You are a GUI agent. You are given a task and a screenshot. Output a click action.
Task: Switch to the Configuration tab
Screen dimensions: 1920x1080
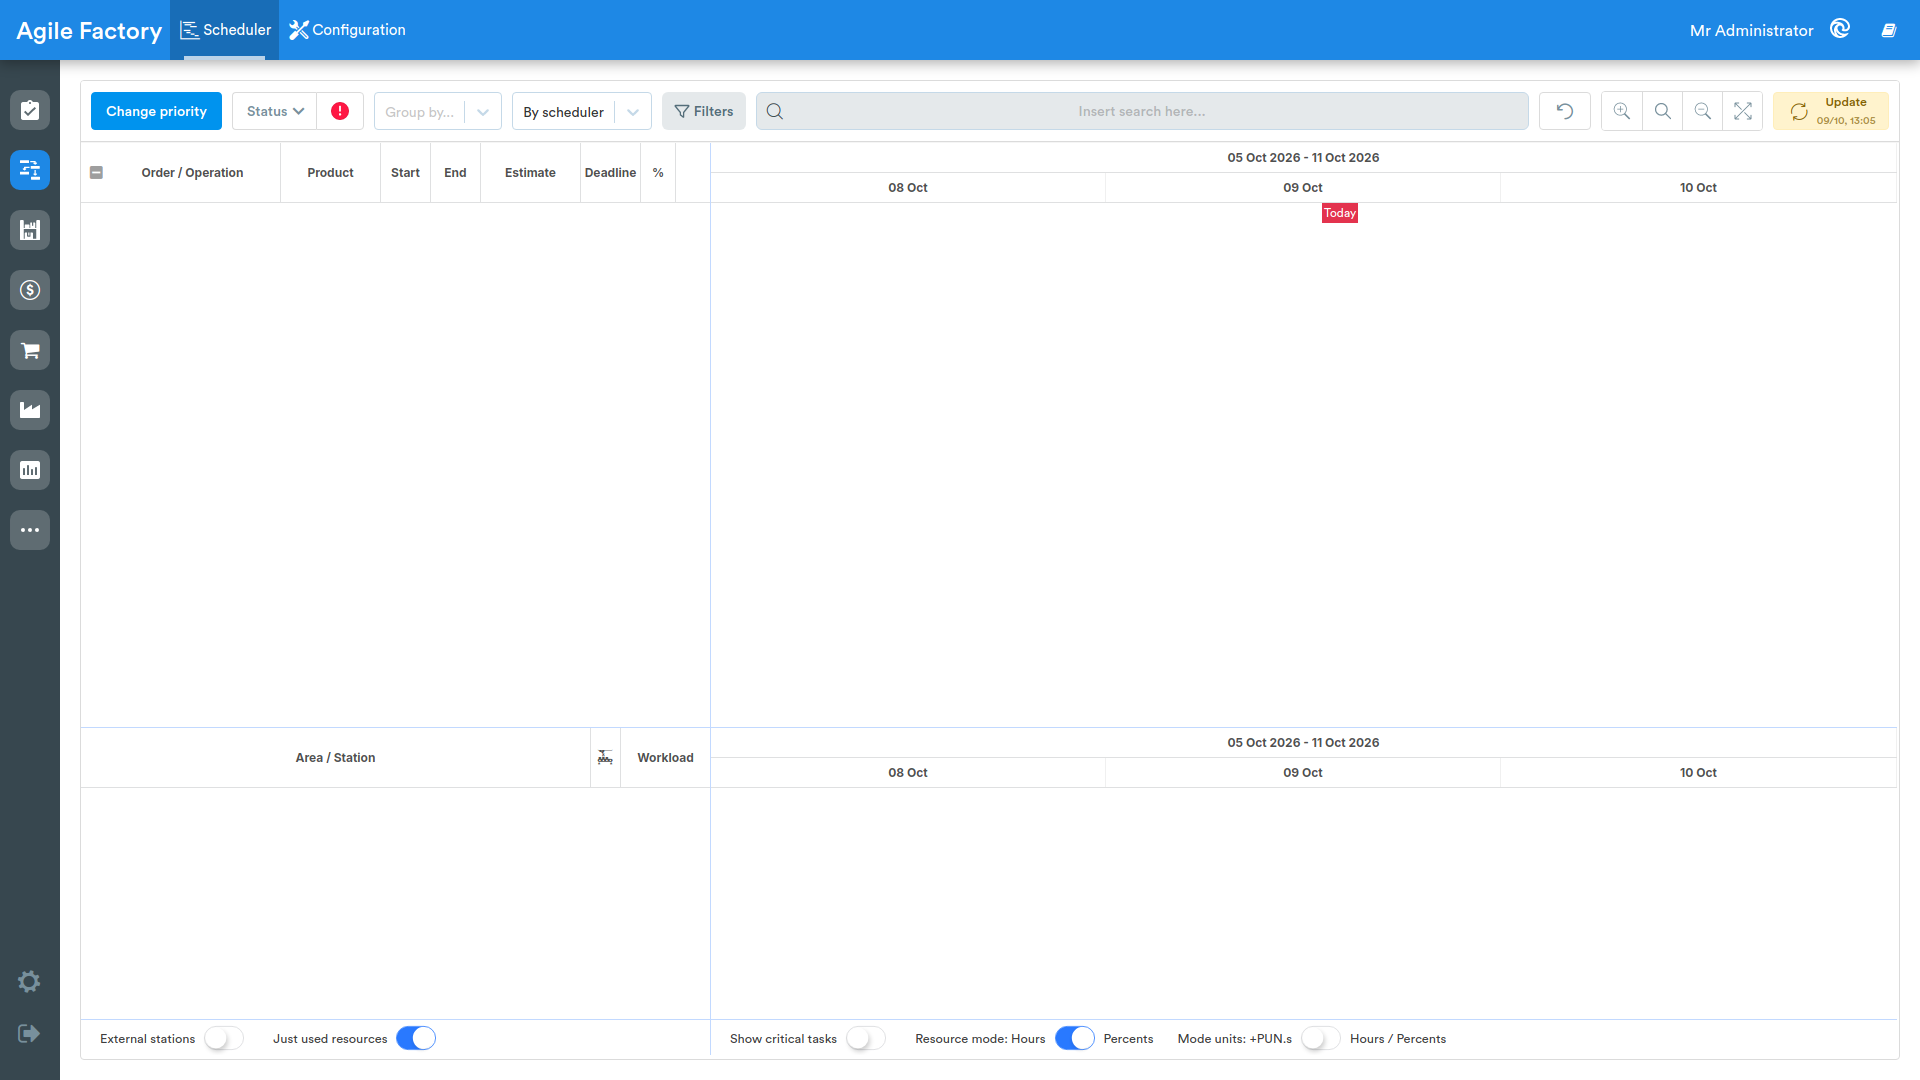coord(348,30)
